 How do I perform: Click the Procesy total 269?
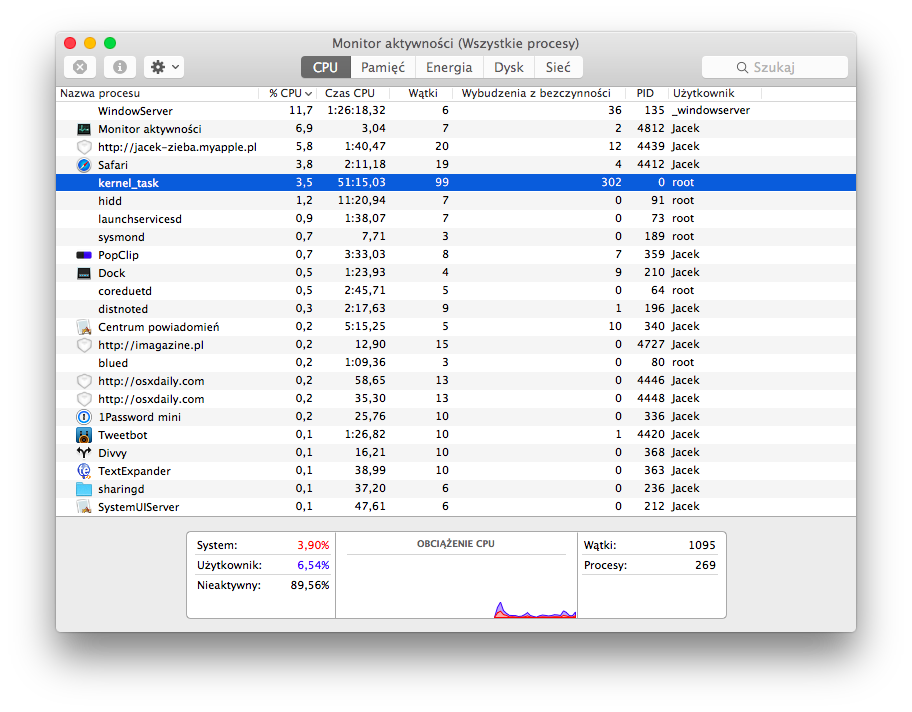point(706,565)
